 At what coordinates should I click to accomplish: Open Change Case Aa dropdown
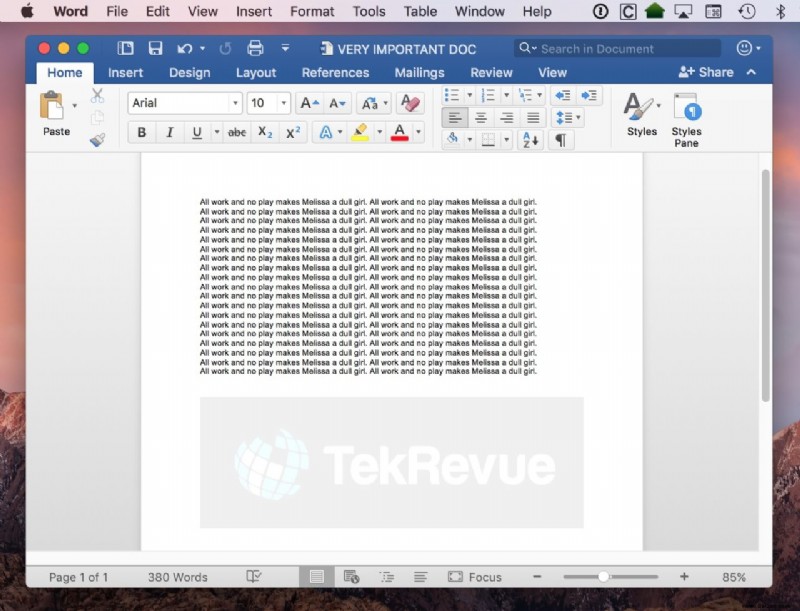374,104
